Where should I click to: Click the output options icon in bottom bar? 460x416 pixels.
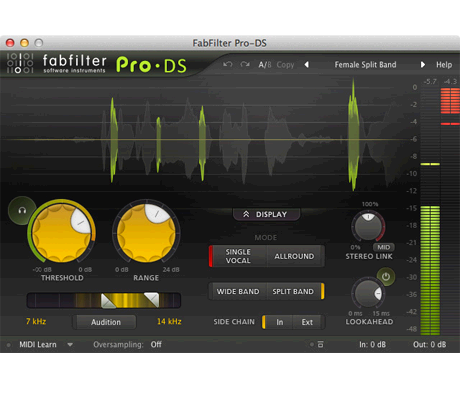coord(320,344)
